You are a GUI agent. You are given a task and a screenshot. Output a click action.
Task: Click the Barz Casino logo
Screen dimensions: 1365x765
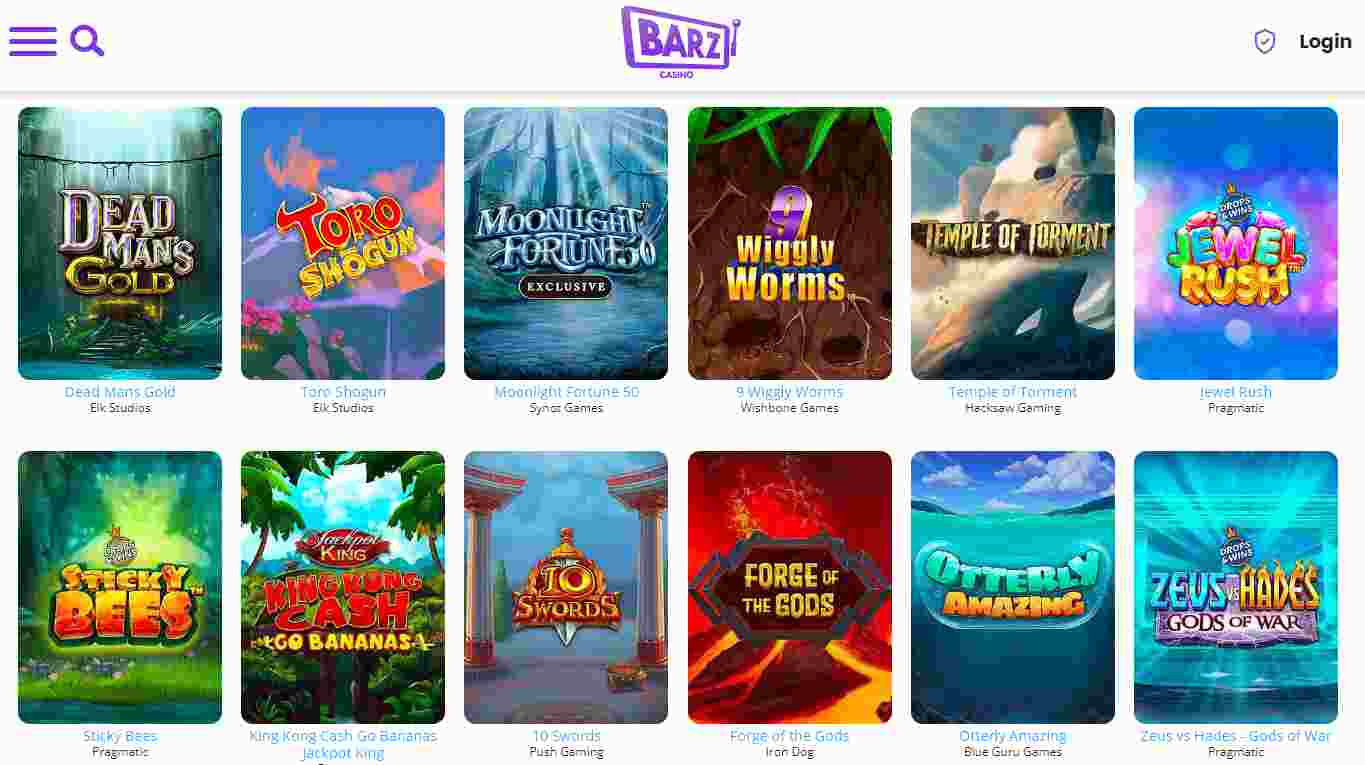[680, 43]
